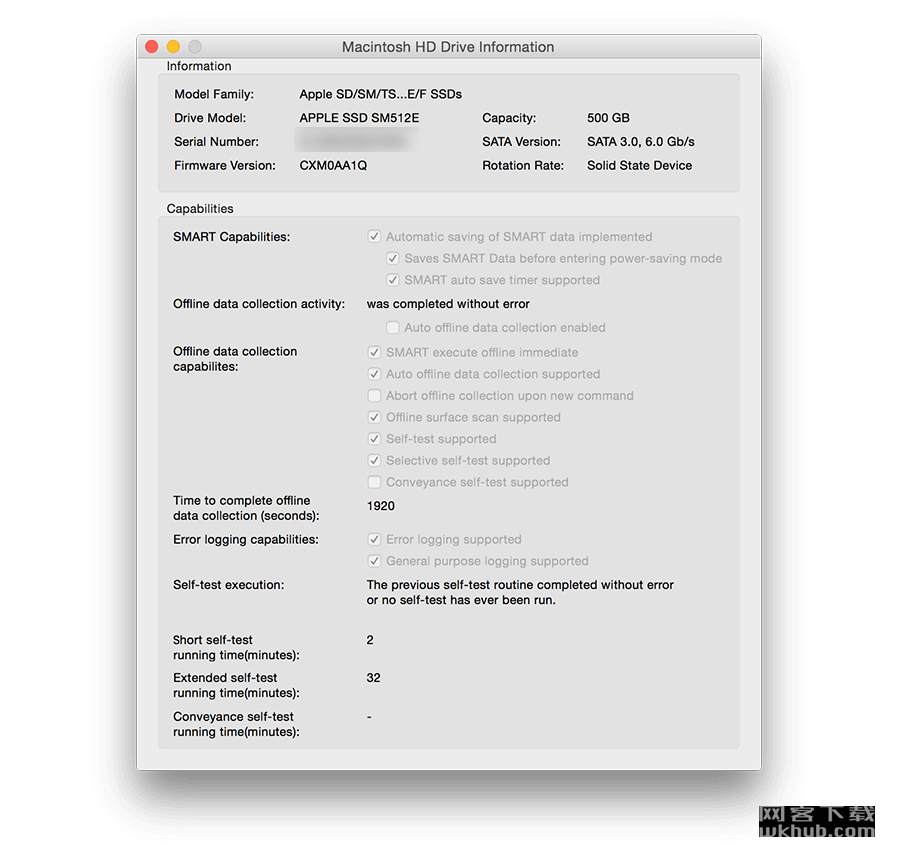900x857 pixels.
Task: Toggle Automatic saving of SMART data implemented checkbox
Action: coord(374,236)
